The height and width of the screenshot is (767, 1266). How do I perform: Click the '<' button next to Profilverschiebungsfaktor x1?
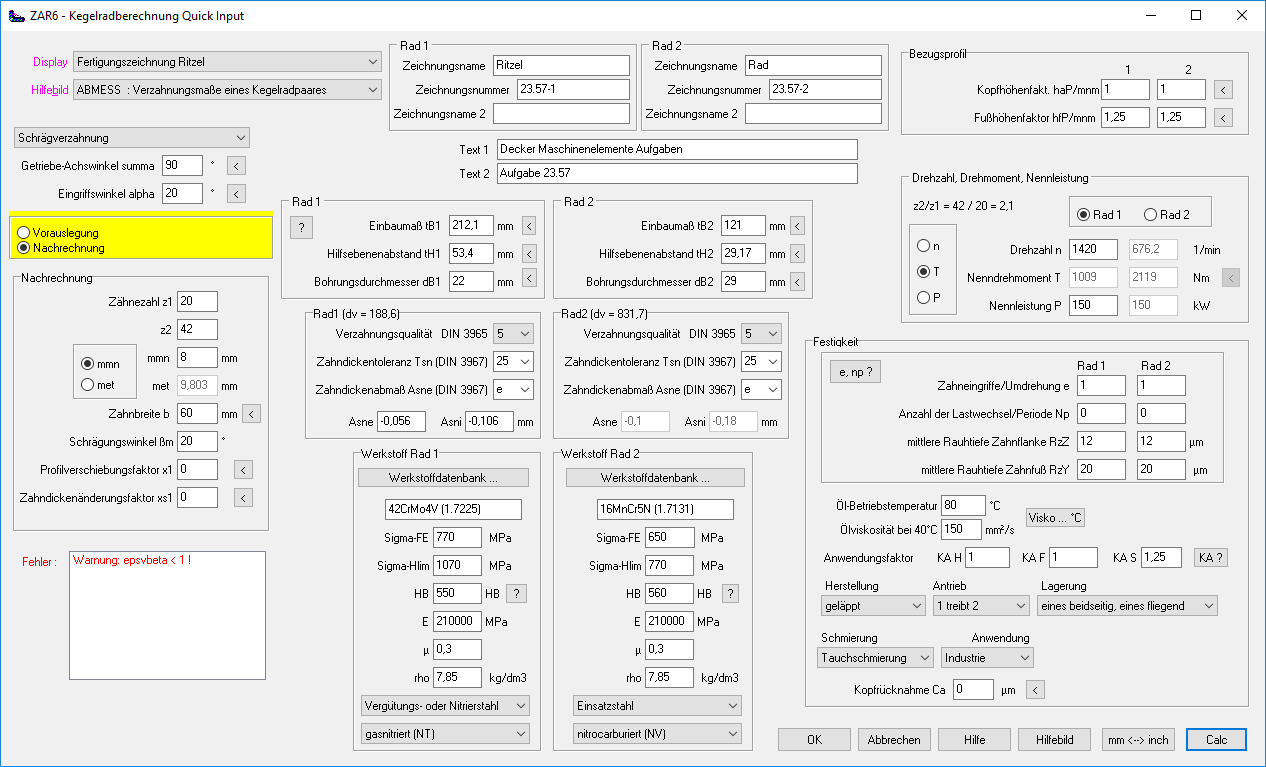243,469
